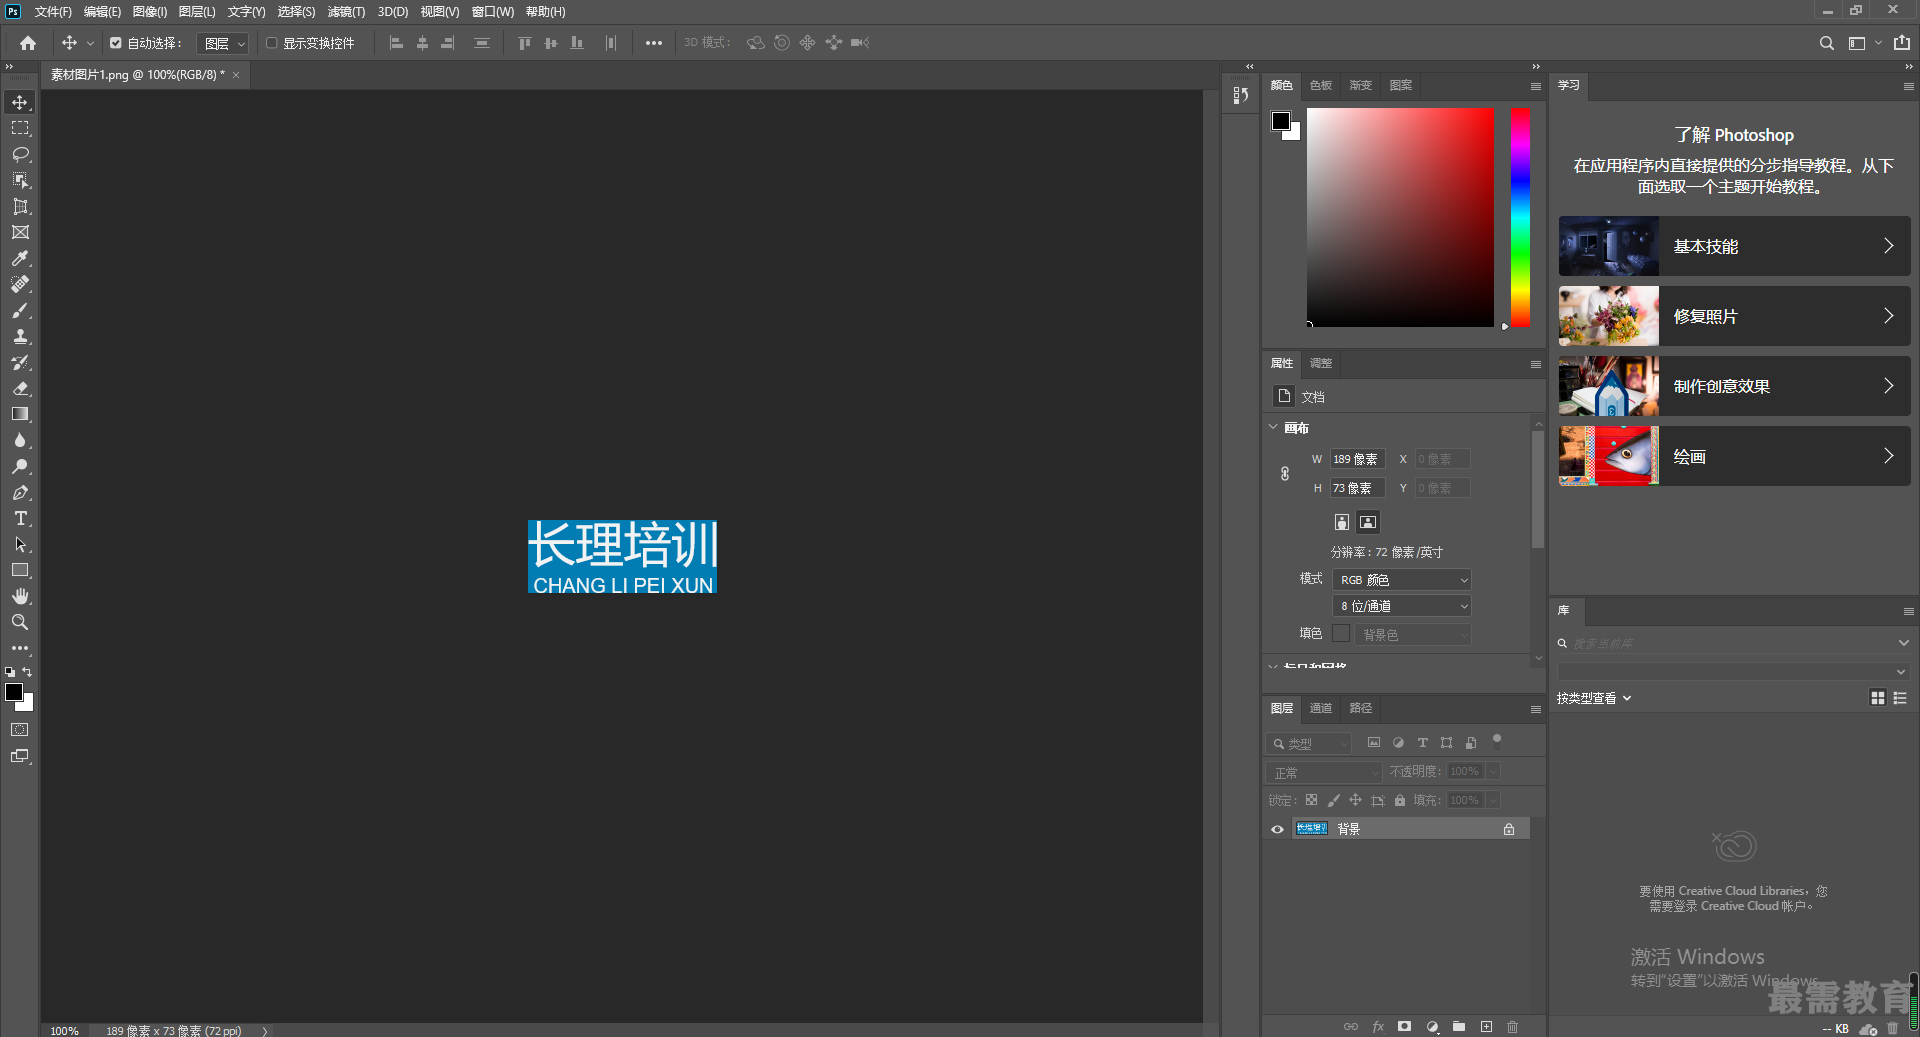Screen dimensions: 1920x1037
Task: Open the Window menu
Action: [x=493, y=12]
